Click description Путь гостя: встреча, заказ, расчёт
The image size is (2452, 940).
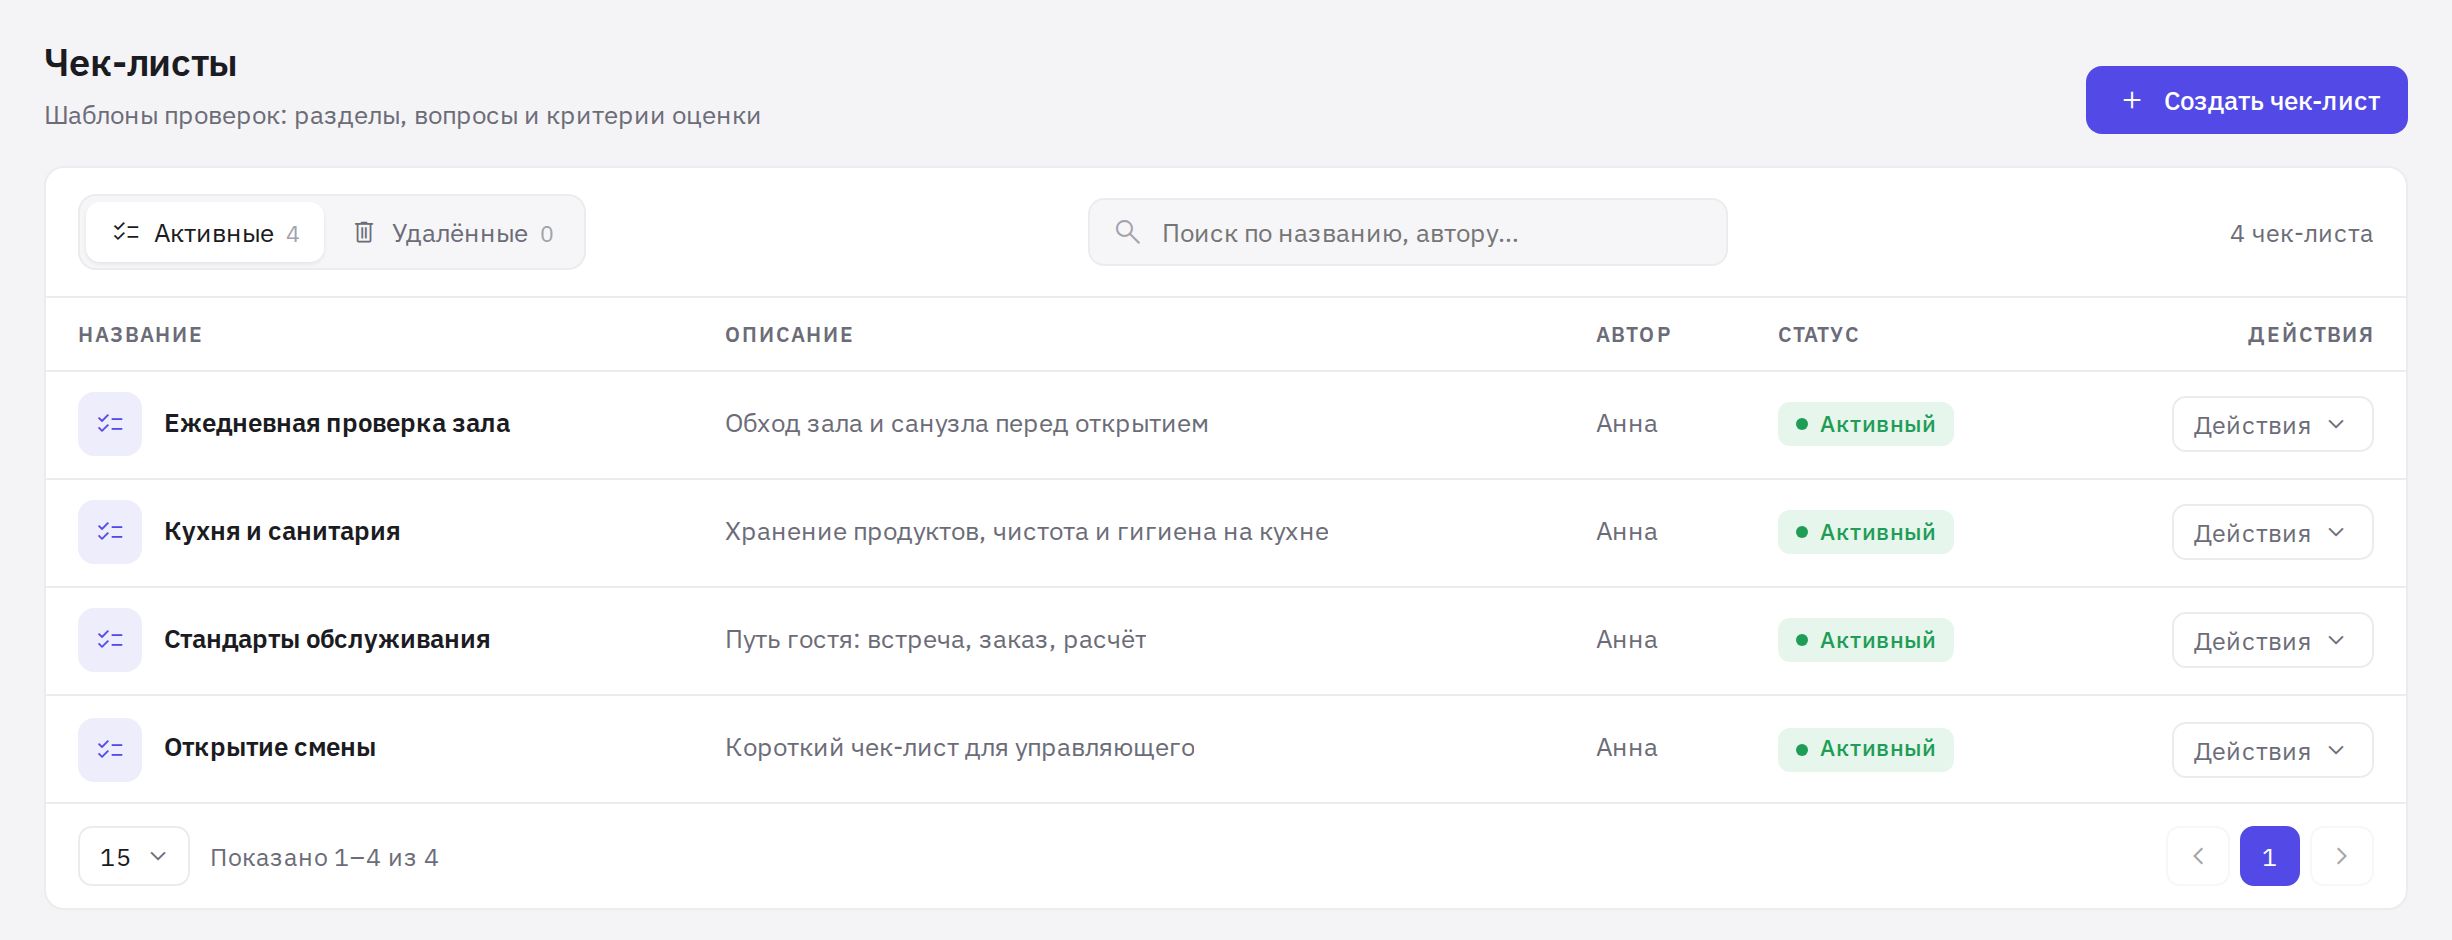pyautogui.click(x=935, y=640)
